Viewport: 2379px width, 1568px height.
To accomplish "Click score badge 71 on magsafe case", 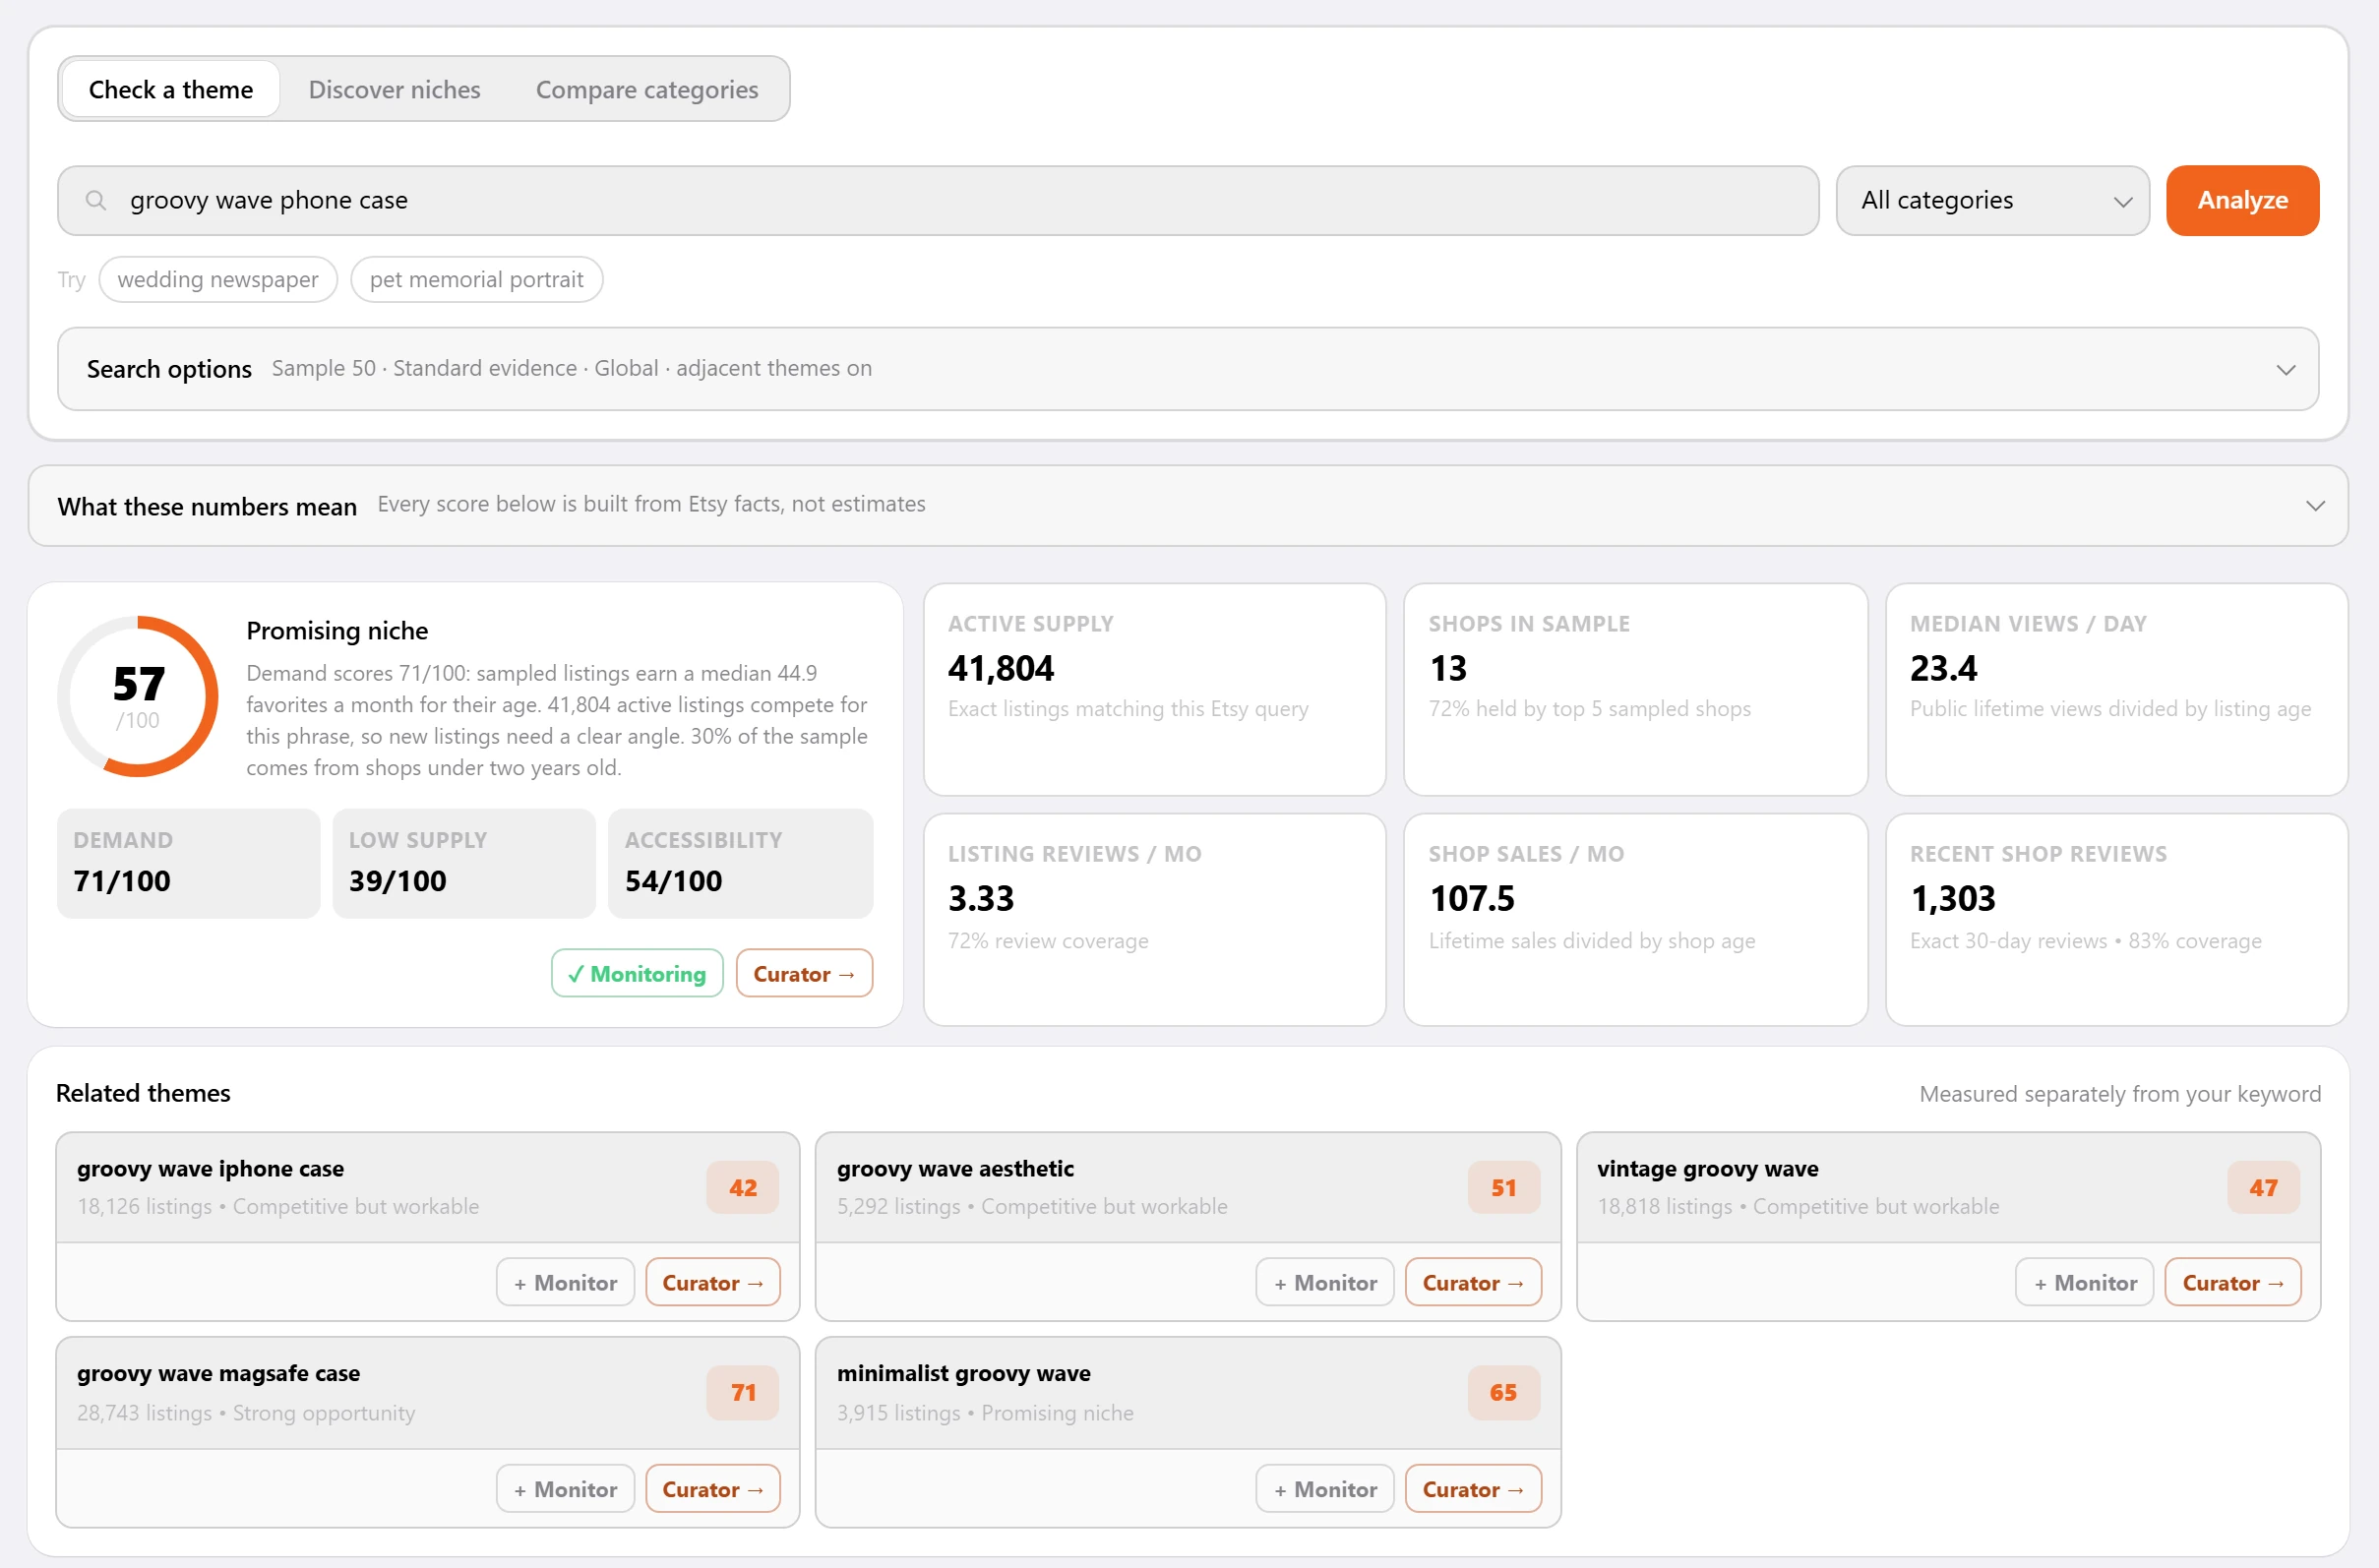I will click(x=742, y=1392).
